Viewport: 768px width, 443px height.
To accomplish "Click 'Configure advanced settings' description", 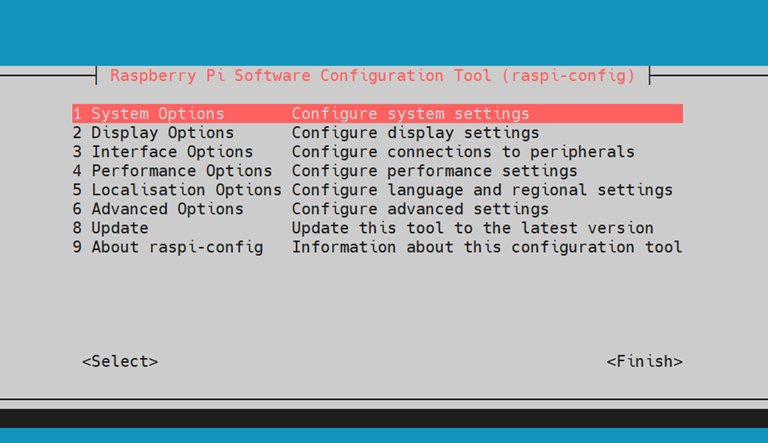I will tap(420, 209).
